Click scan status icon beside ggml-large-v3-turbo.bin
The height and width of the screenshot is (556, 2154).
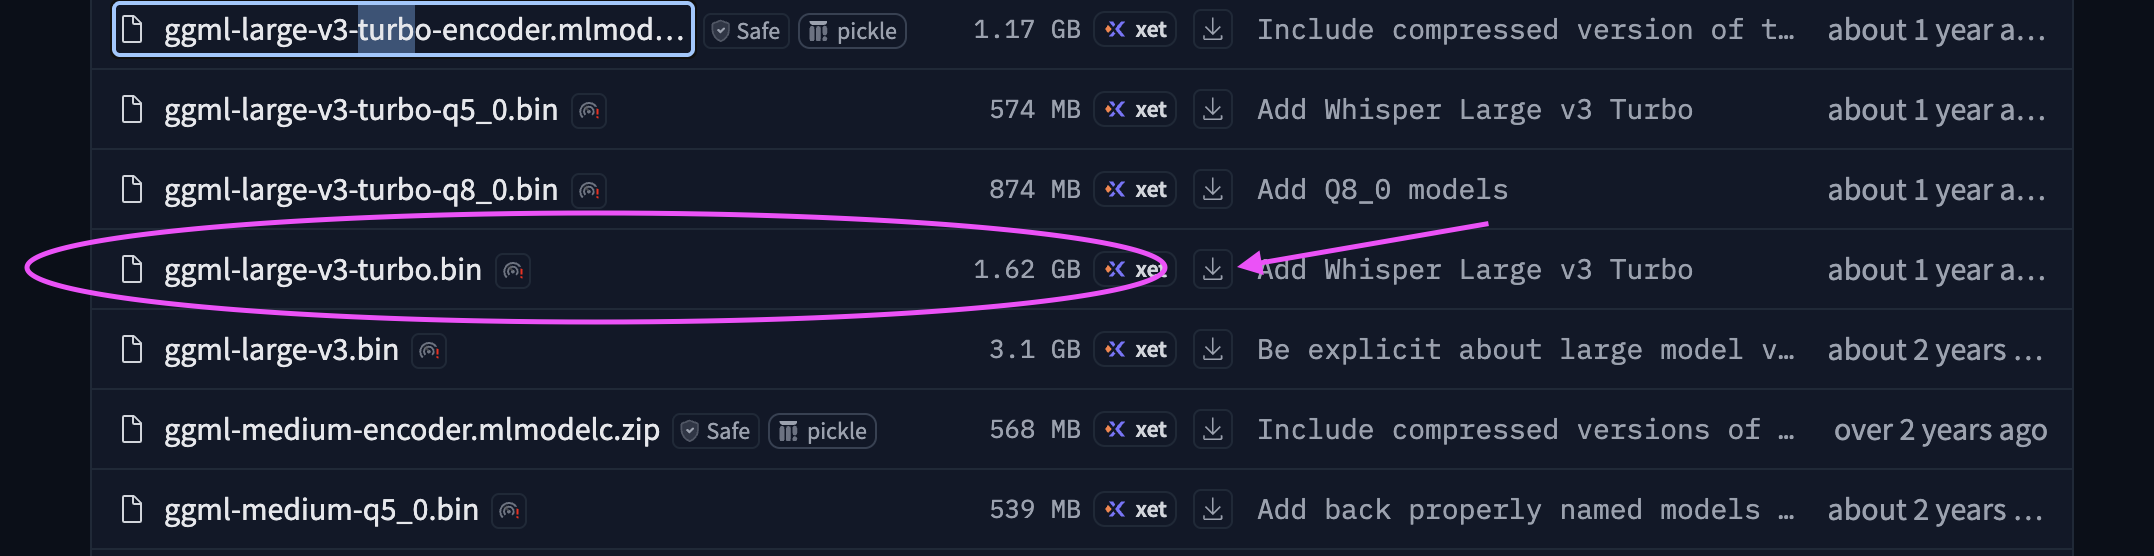pyautogui.click(x=513, y=271)
